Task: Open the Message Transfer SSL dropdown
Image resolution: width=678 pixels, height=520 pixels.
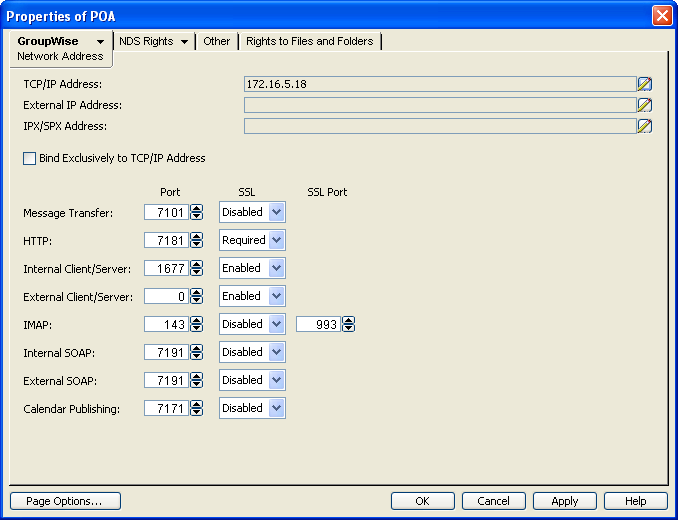Action: tap(276, 212)
